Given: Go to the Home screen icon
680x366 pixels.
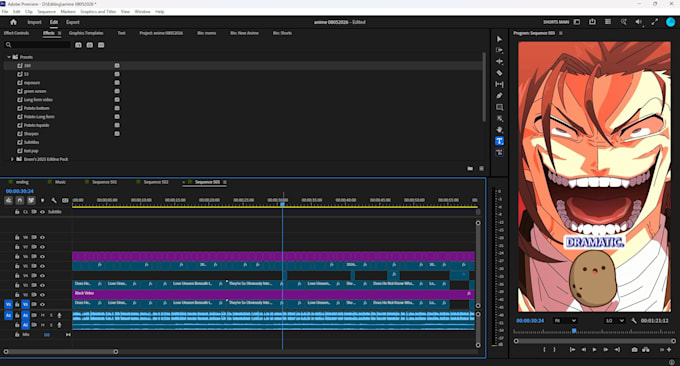Looking at the screenshot, I should click(13, 22).
